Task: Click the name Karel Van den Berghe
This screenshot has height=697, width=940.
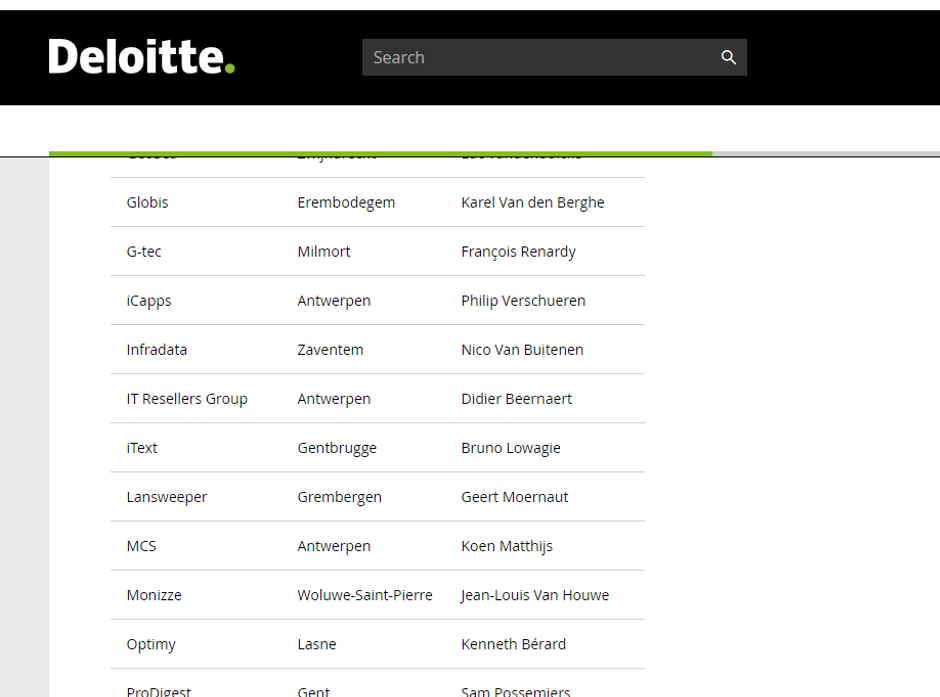Action: (x=533, y=202)
